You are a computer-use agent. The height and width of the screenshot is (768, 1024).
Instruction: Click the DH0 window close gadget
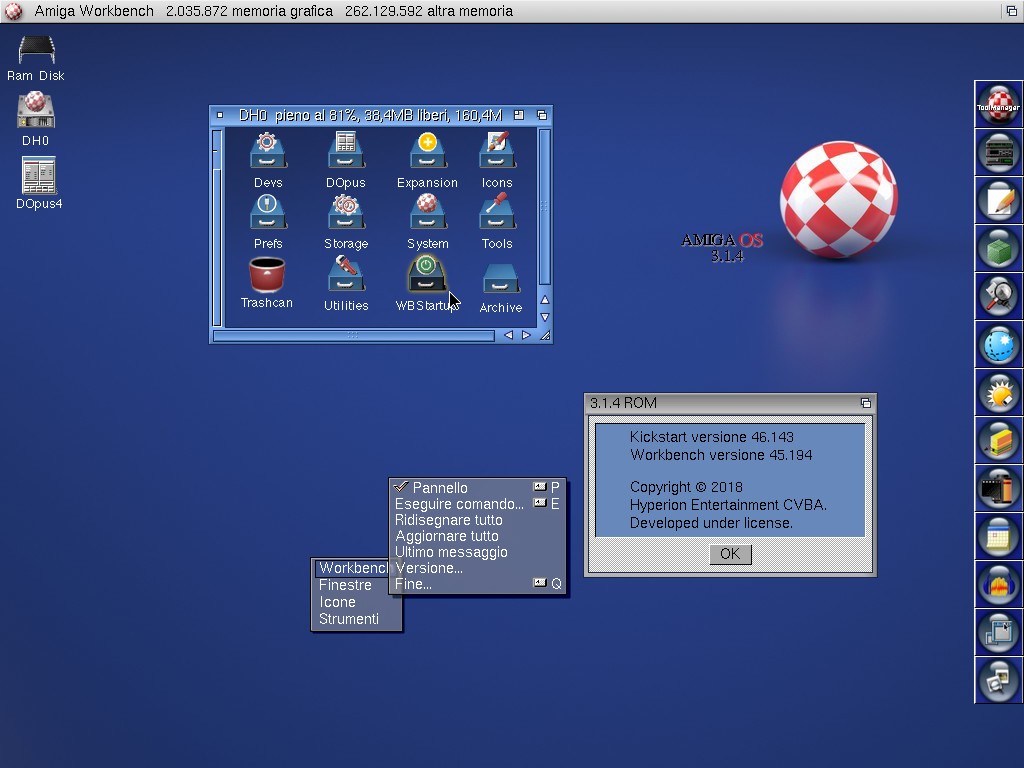tap(219, 115)
